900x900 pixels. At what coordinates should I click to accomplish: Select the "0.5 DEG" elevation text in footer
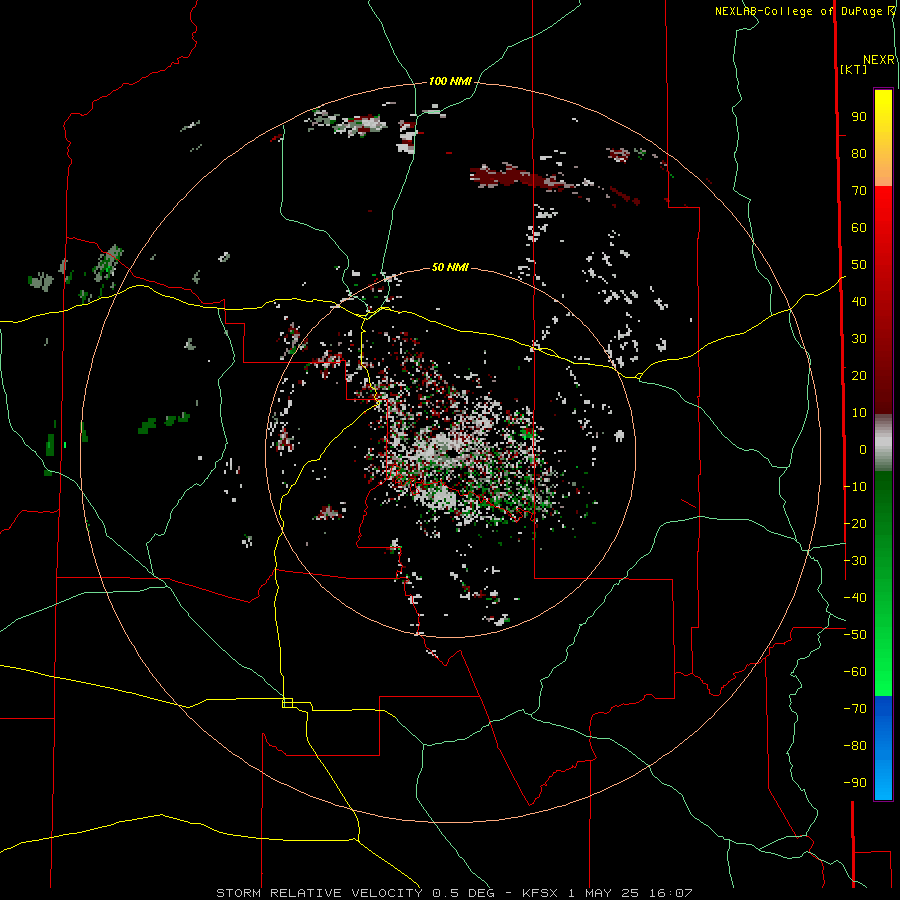[x=463, y=893]
